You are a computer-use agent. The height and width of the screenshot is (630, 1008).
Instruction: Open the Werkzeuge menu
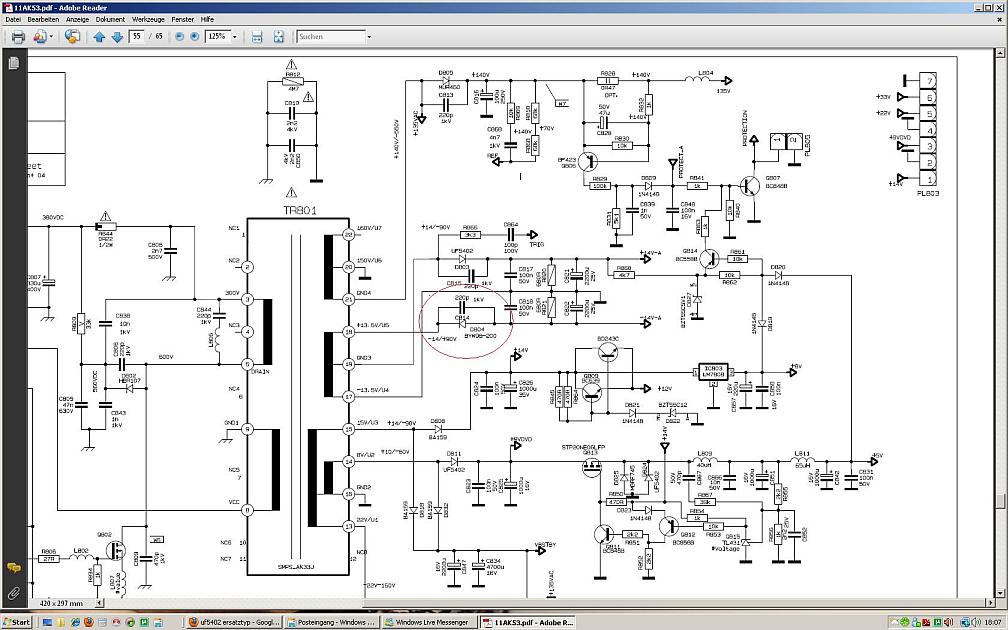click(148, 19)
